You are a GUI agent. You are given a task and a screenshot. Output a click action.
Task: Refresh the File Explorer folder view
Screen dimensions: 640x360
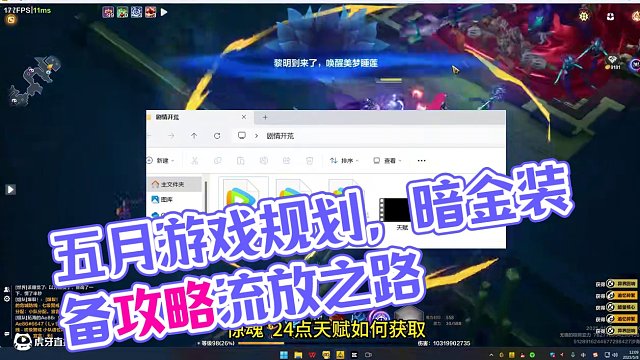click(217, 136)
